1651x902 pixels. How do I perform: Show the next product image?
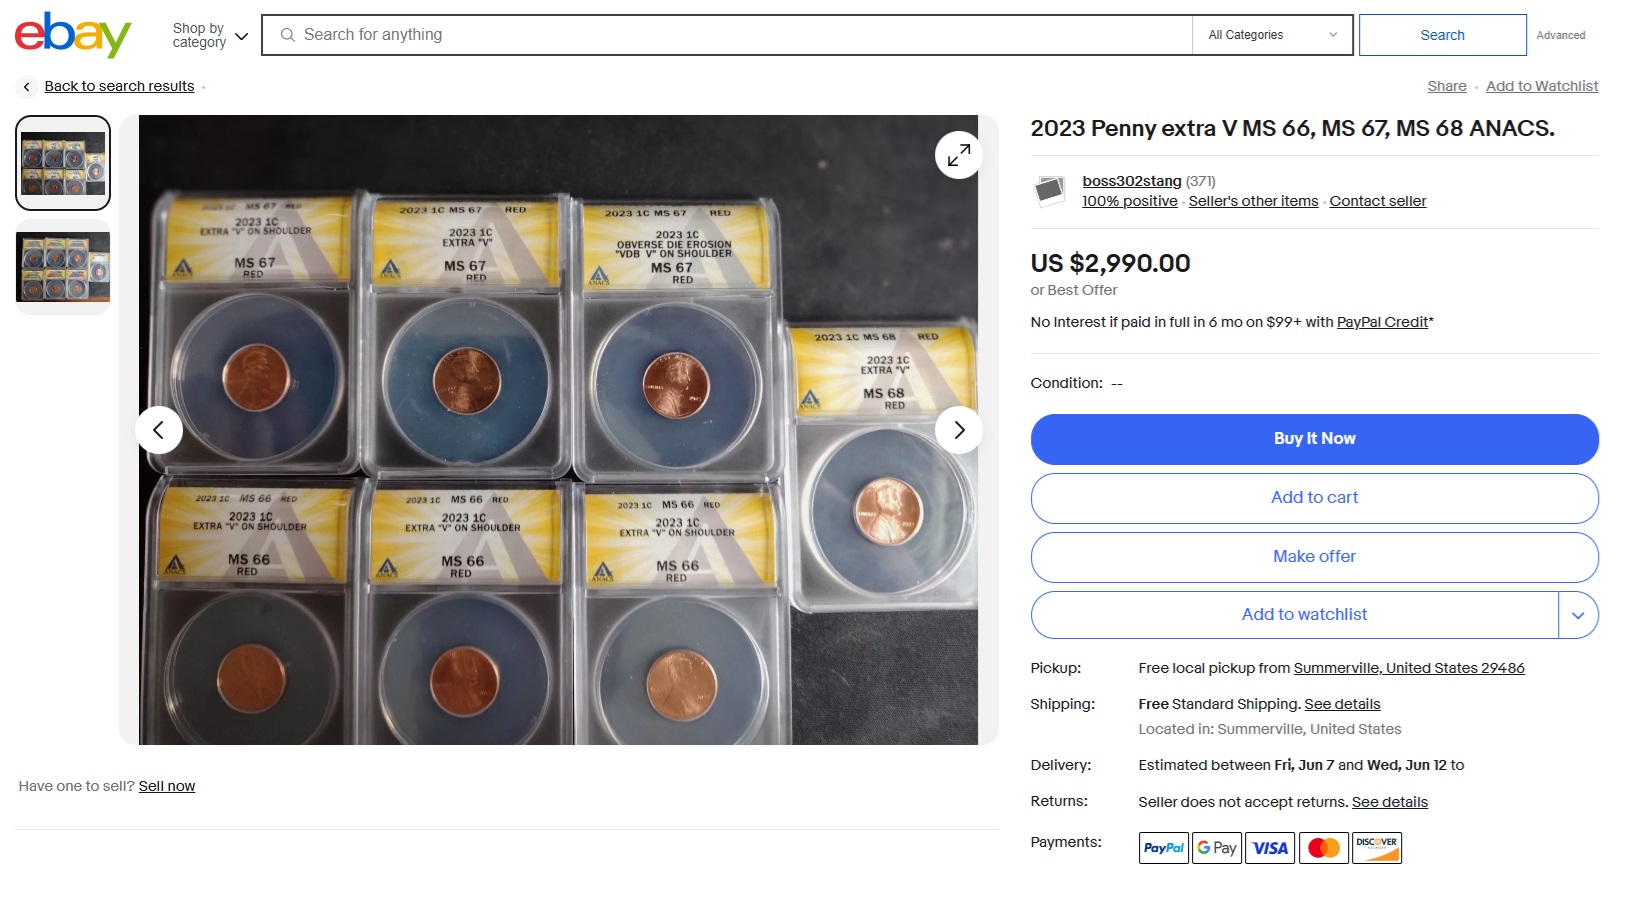coord(958,430)
